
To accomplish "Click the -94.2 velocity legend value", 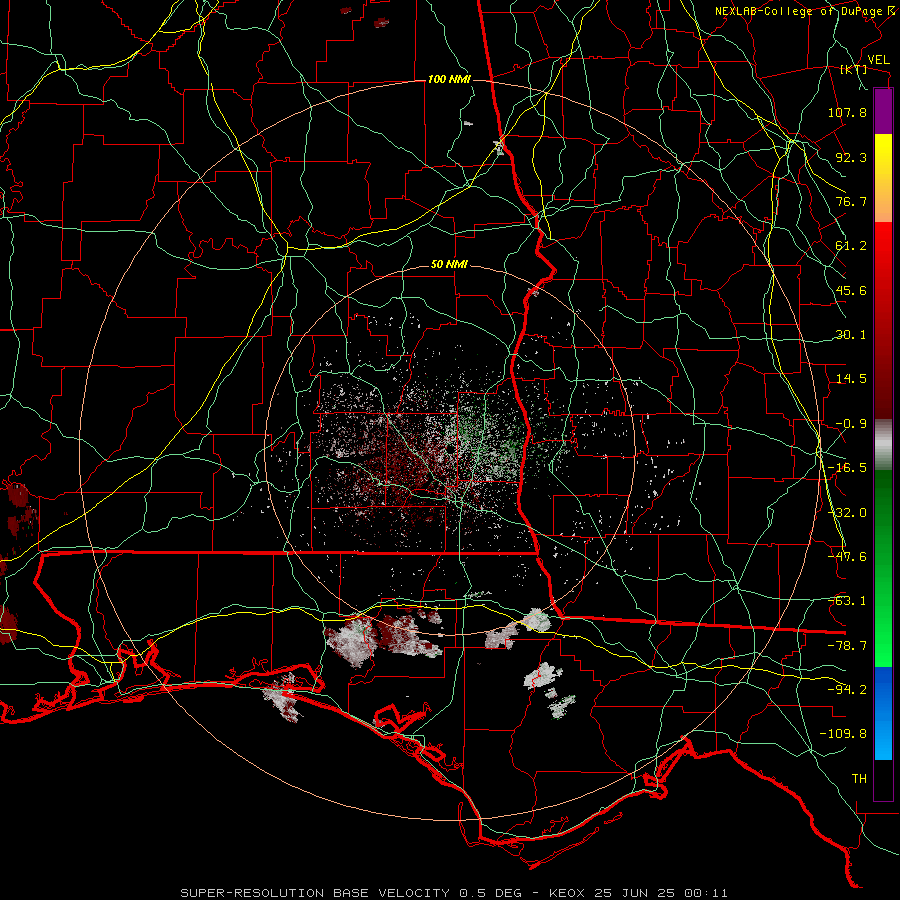I will (x=847, y=689).
